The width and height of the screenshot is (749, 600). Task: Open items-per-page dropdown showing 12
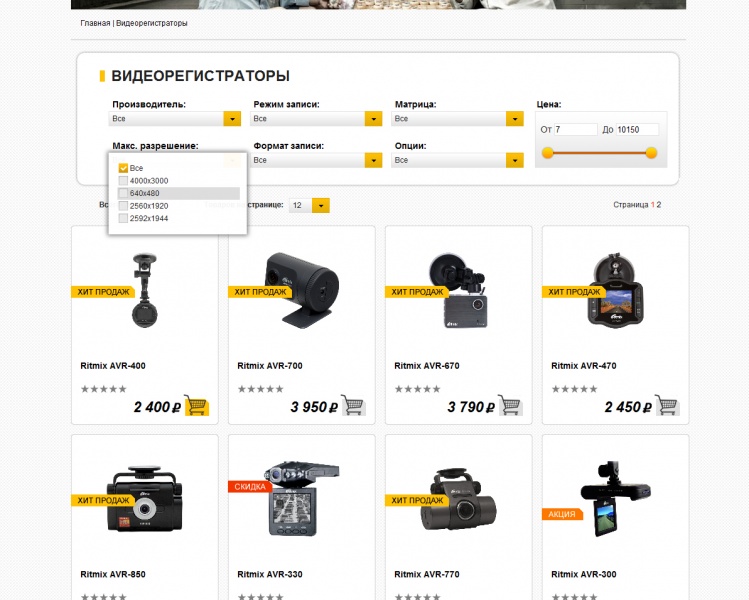309,205
